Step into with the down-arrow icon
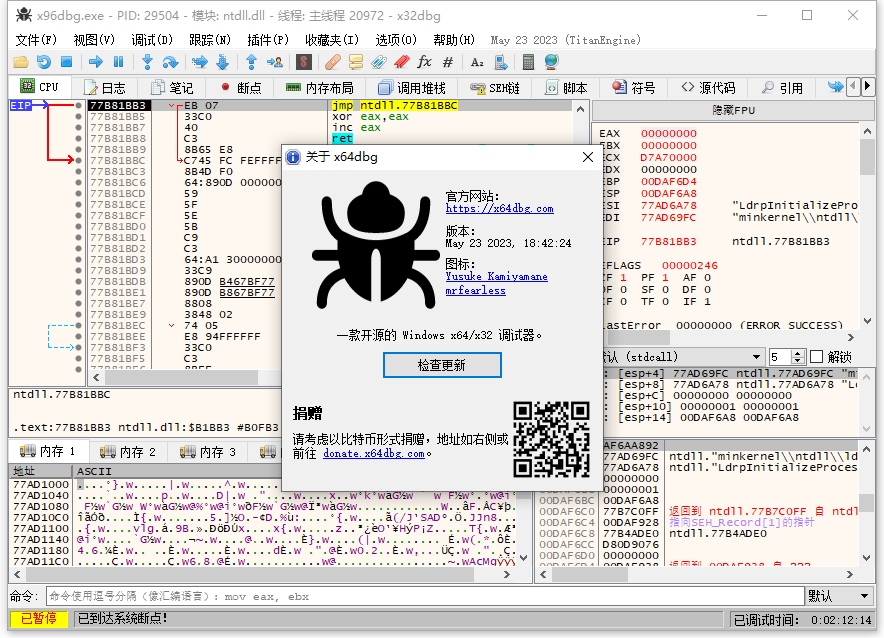The image size is (884, 638). point(147,62)
